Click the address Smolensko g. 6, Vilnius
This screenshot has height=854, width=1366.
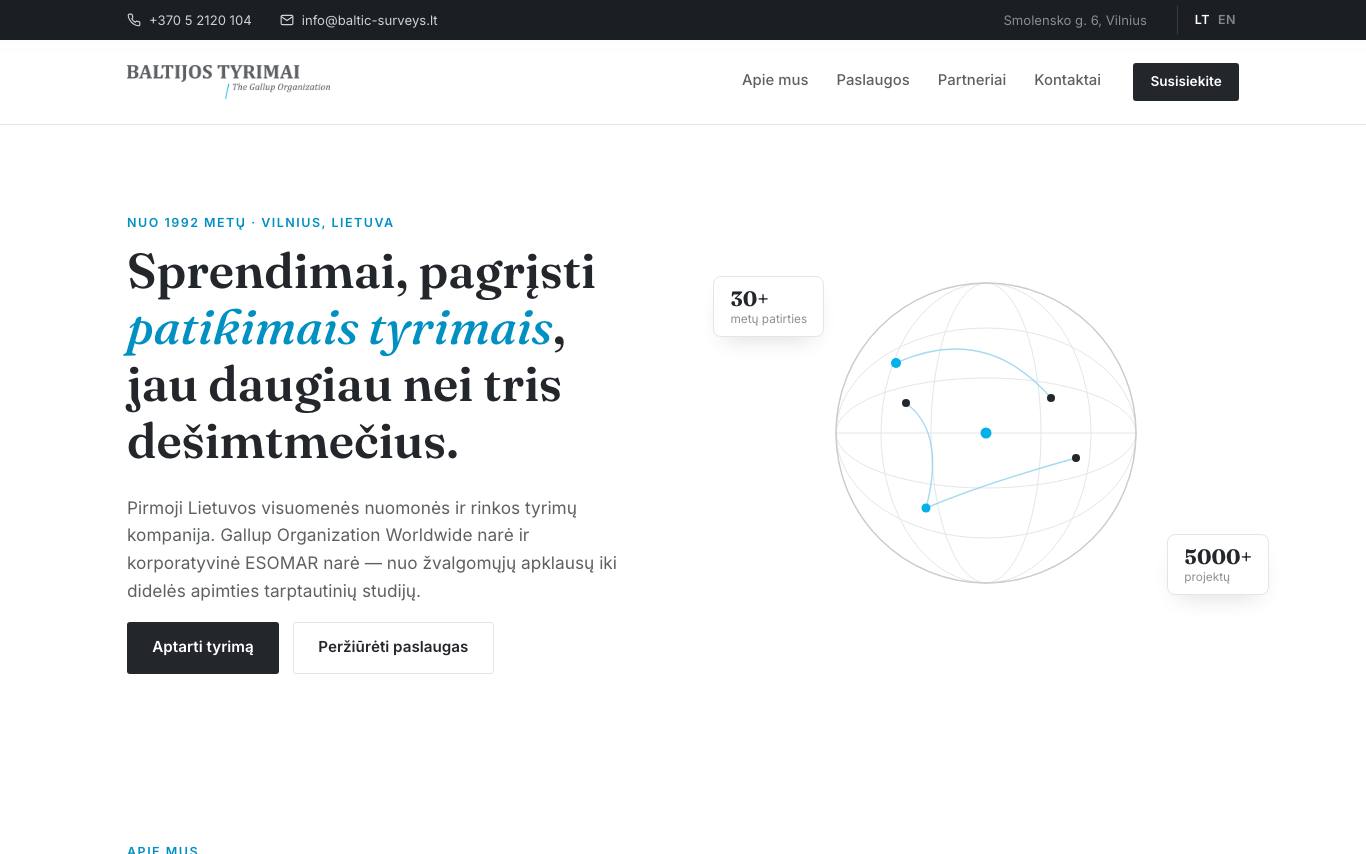1075,20
